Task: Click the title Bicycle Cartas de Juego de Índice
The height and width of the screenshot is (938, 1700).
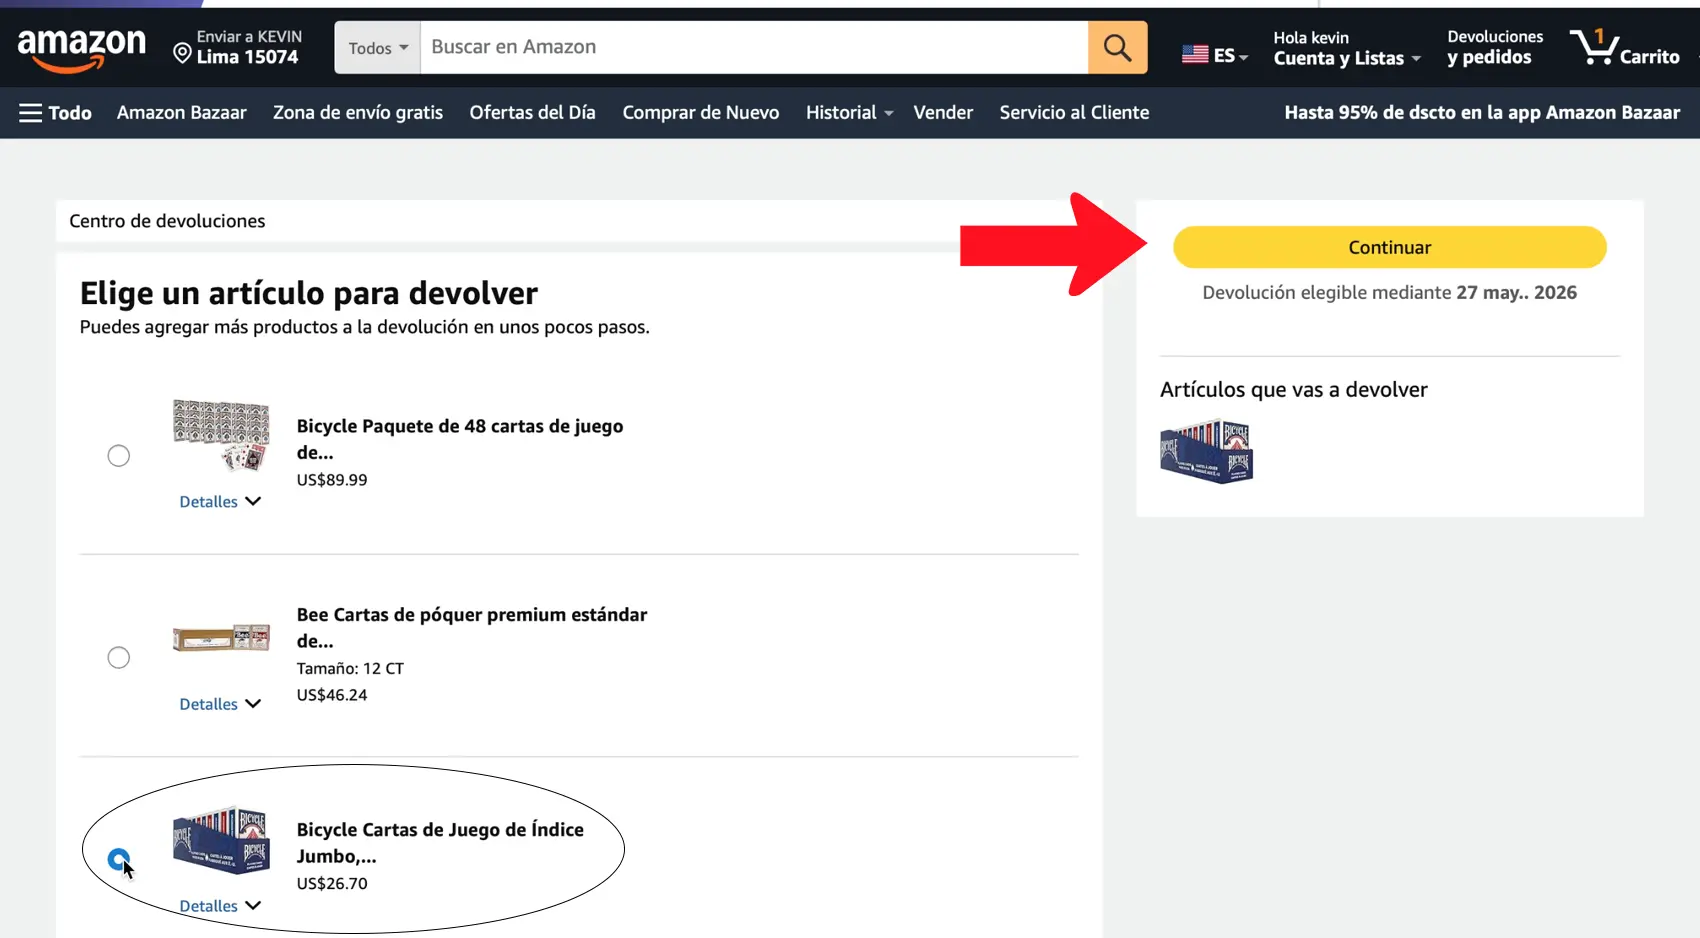Action: point(440,843)
